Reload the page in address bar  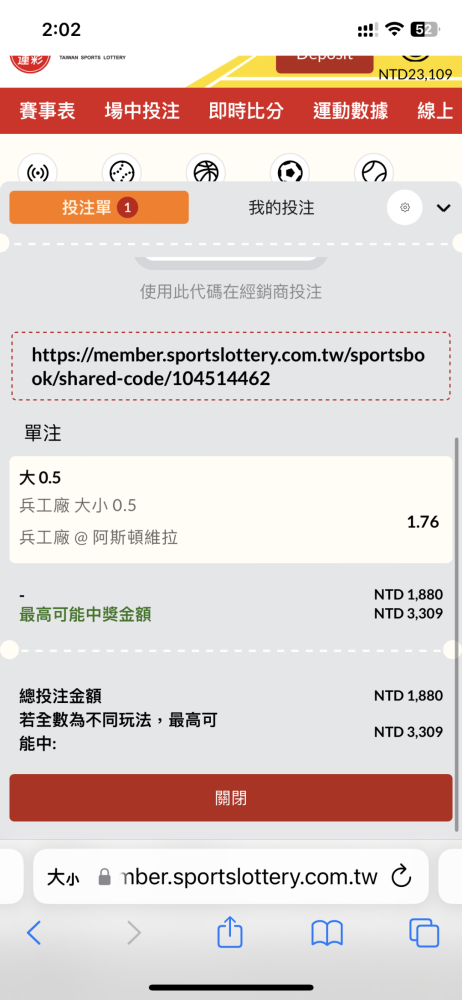[401, 876]
